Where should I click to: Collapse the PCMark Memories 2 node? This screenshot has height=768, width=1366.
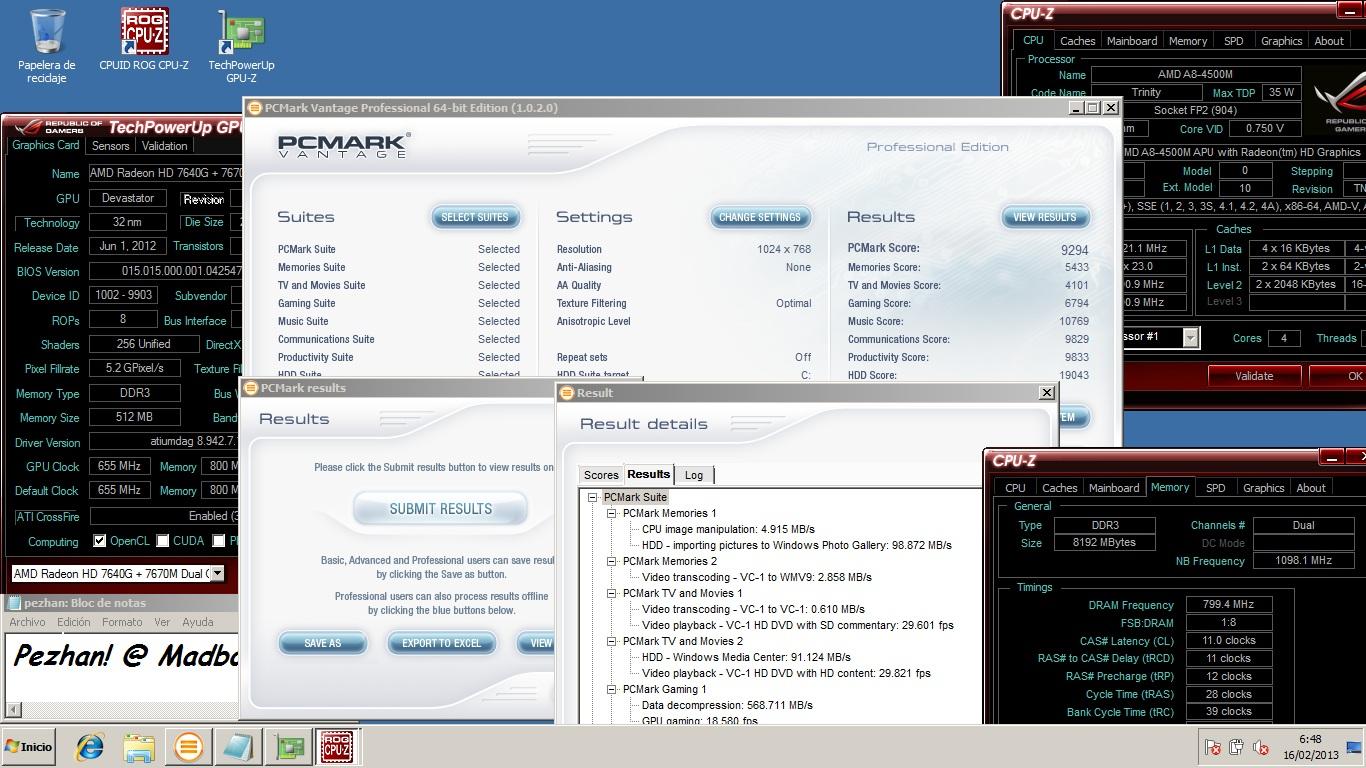612,561
